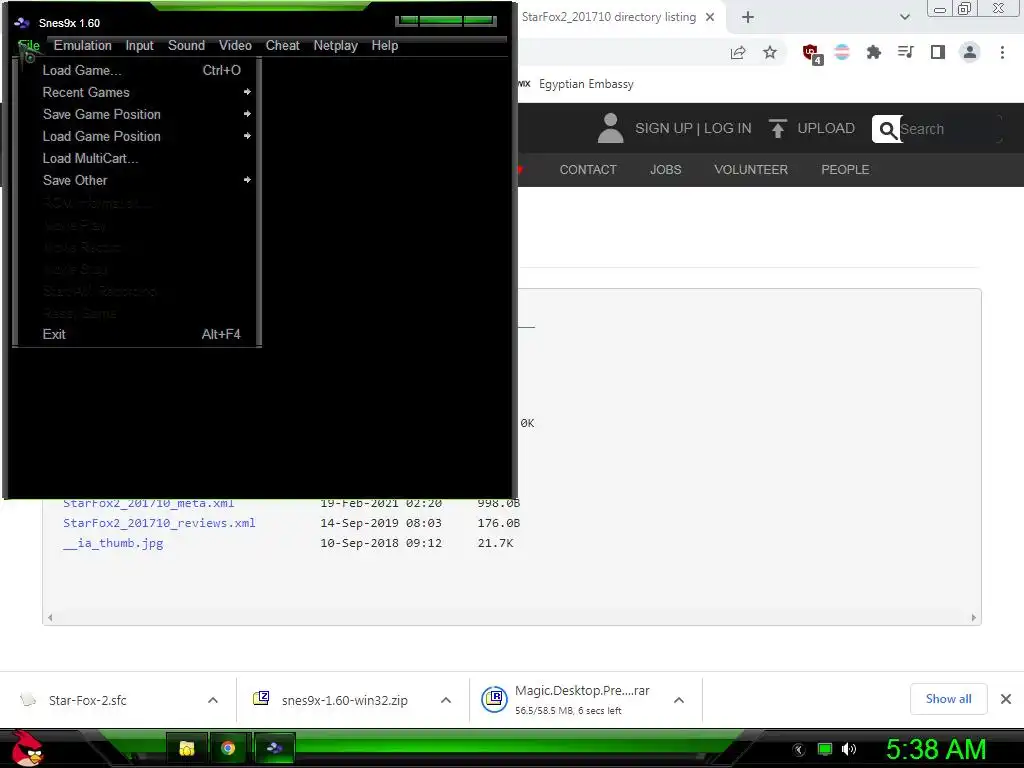The width and height of the screenshot is (1024, 768).
Task: Open Chrome's three-dot menu
Action: [x=1002, y=52]
